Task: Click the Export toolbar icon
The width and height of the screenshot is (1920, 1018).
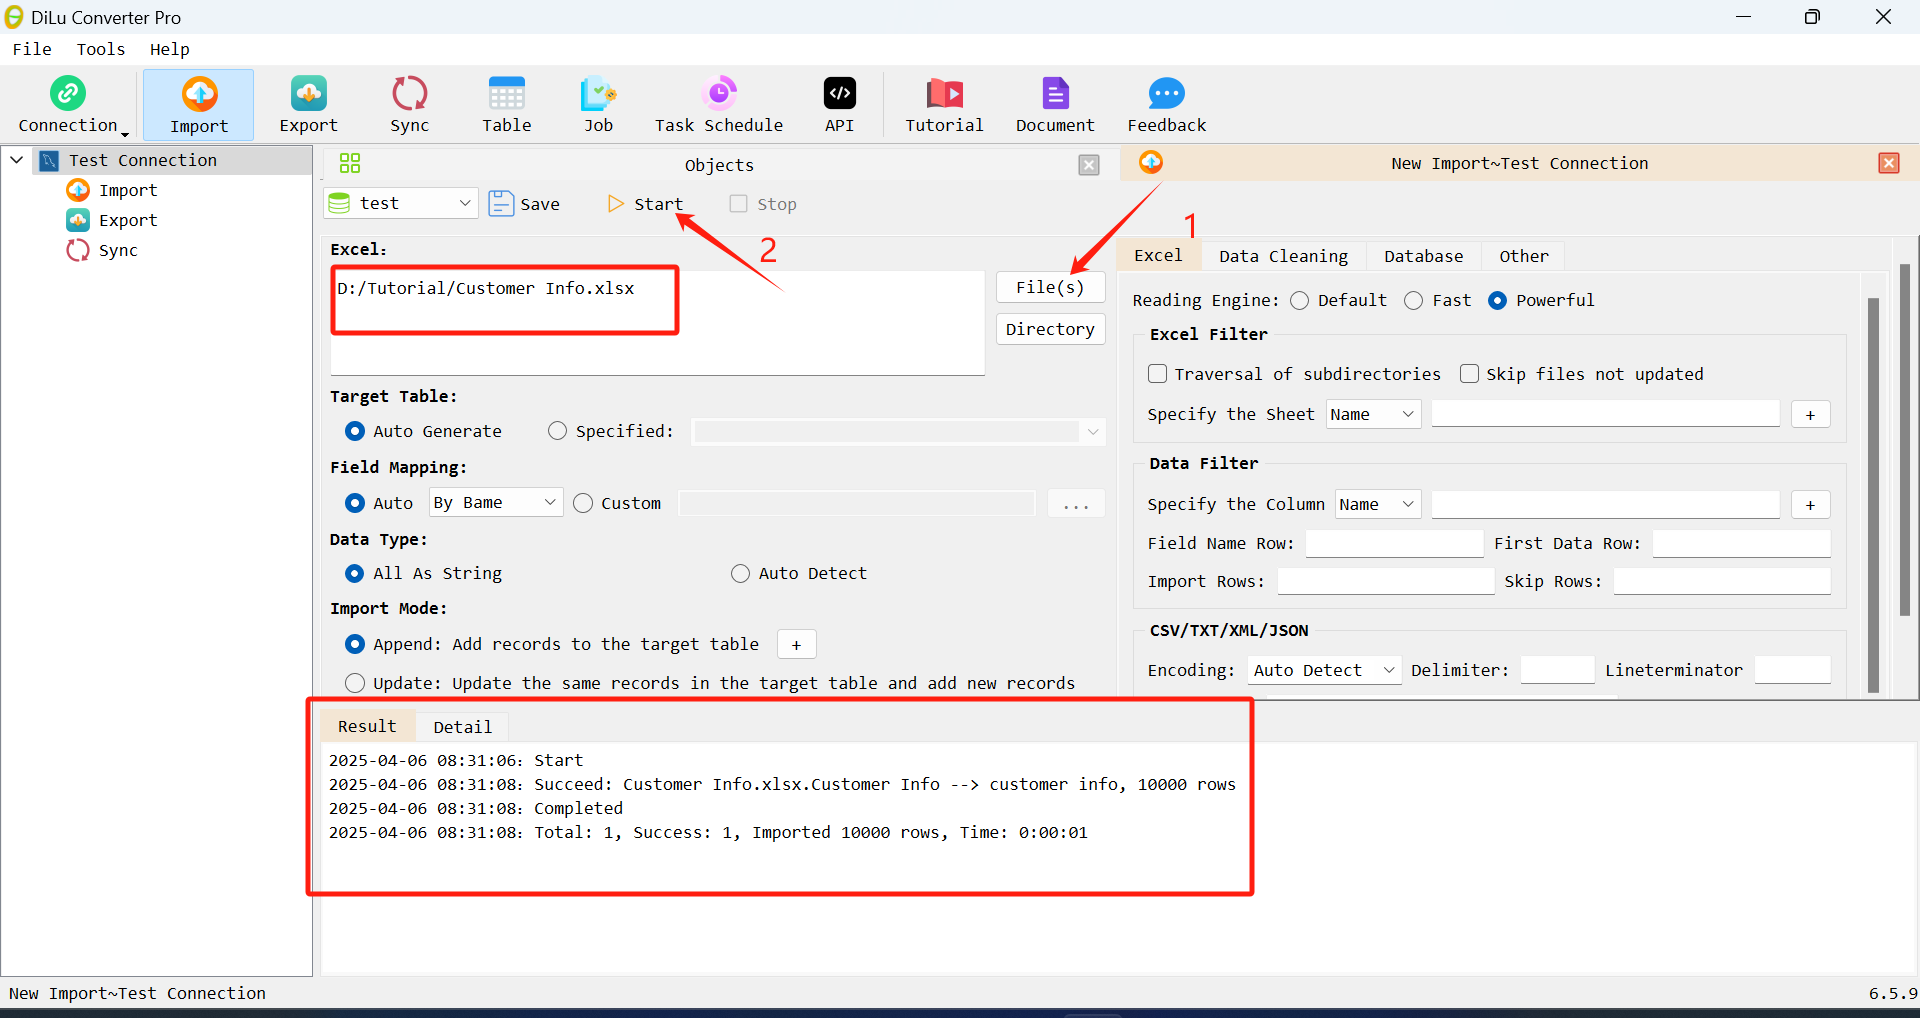Action: pyautogui.click(x=308, y=93)
